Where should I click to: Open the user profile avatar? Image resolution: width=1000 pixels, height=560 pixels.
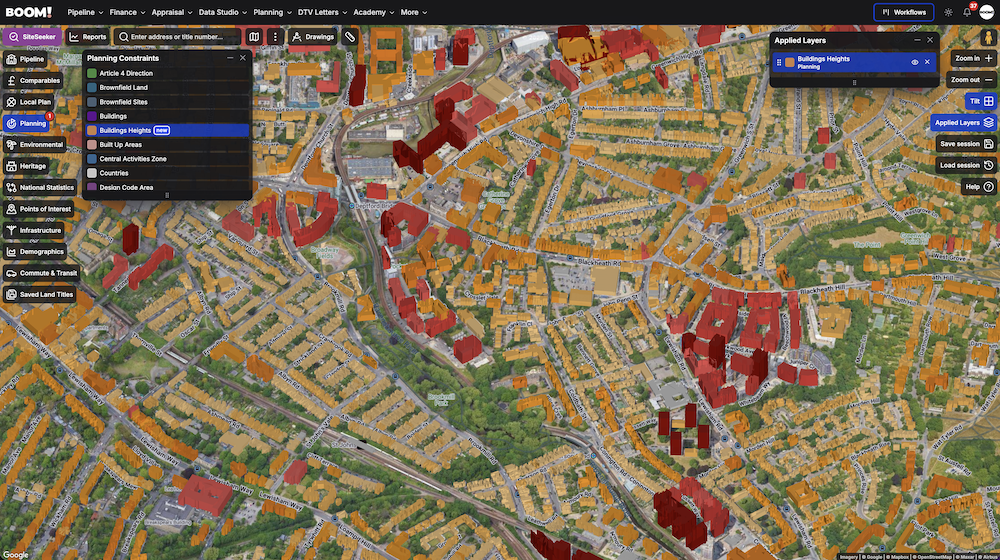(x=987, y=12)
